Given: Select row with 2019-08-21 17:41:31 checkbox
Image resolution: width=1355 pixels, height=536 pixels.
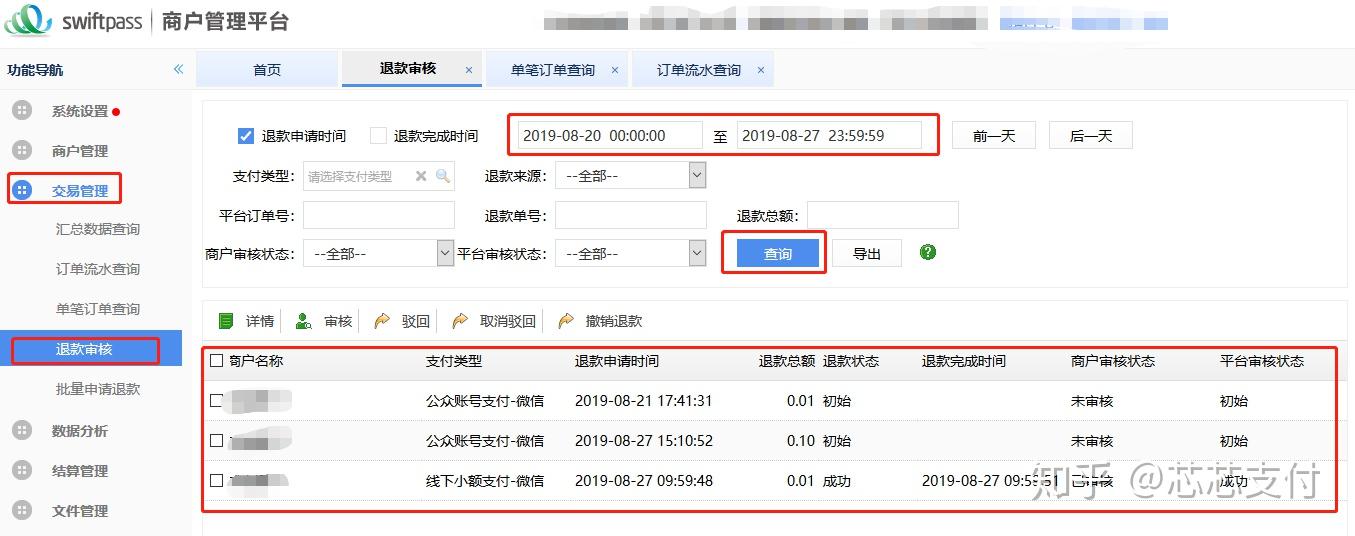Looking at the screenshot, I should 217,401.
